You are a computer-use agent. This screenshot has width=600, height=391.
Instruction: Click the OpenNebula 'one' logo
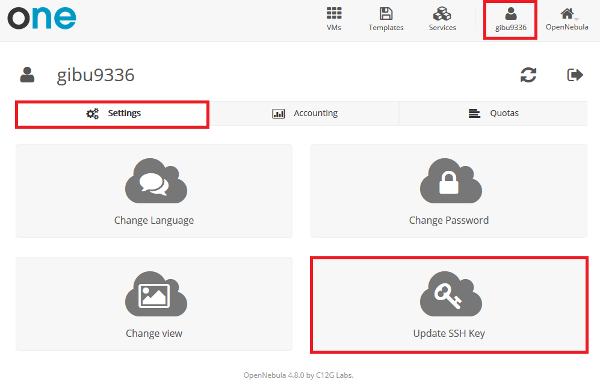(42, 18)
